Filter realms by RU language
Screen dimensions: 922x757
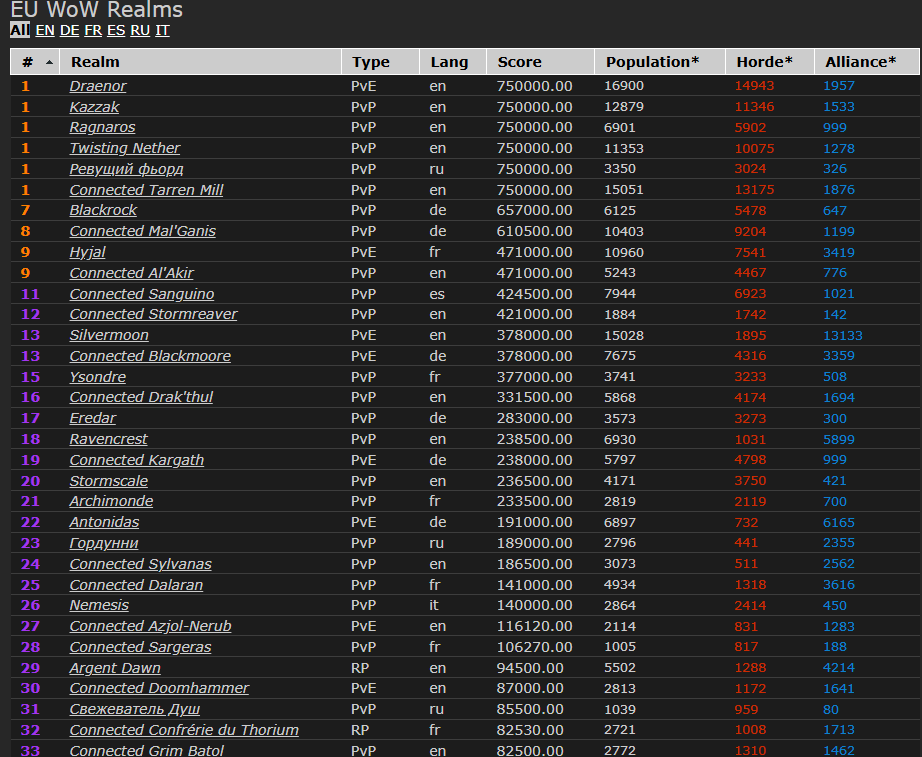(x=140, y=30)
